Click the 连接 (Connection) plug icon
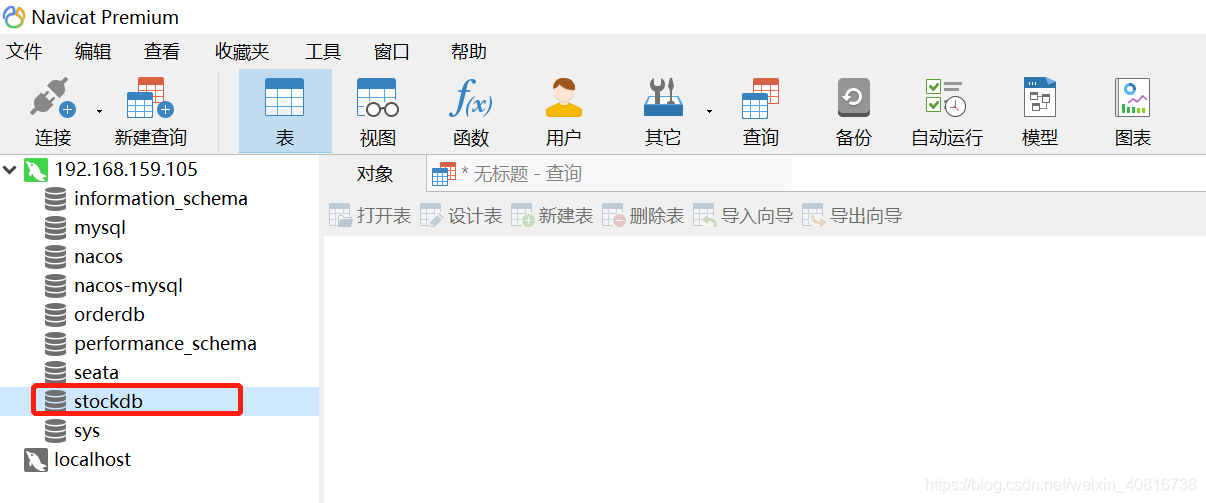1206x503 pixels. (53, 99)
